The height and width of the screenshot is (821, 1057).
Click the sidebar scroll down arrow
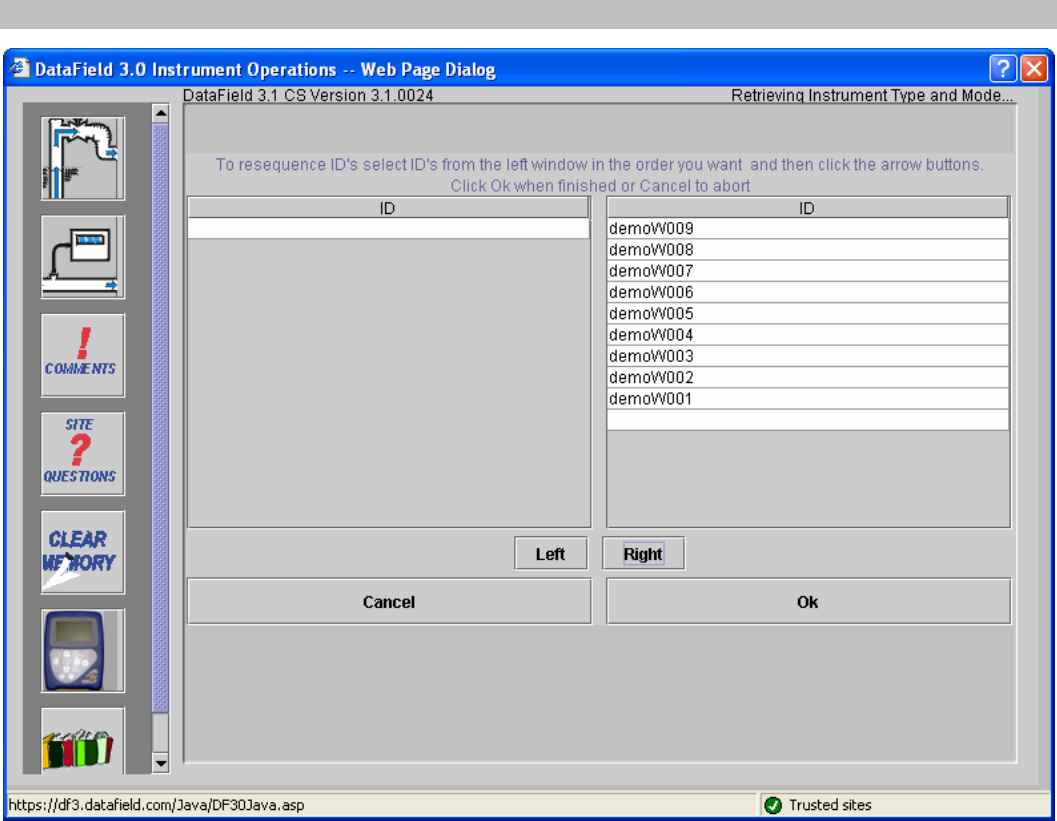tap(160, 764)
